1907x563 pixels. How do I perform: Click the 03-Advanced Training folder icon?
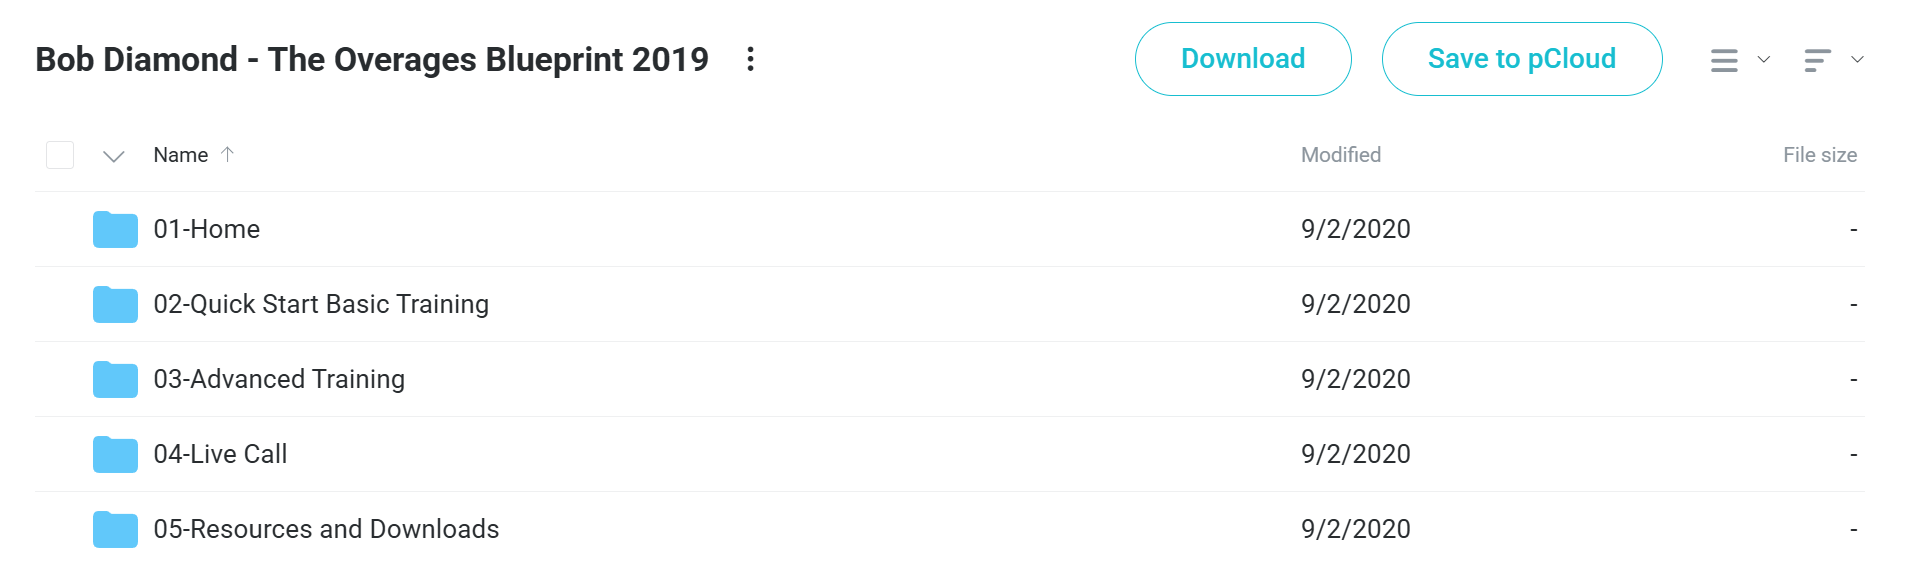115,379
